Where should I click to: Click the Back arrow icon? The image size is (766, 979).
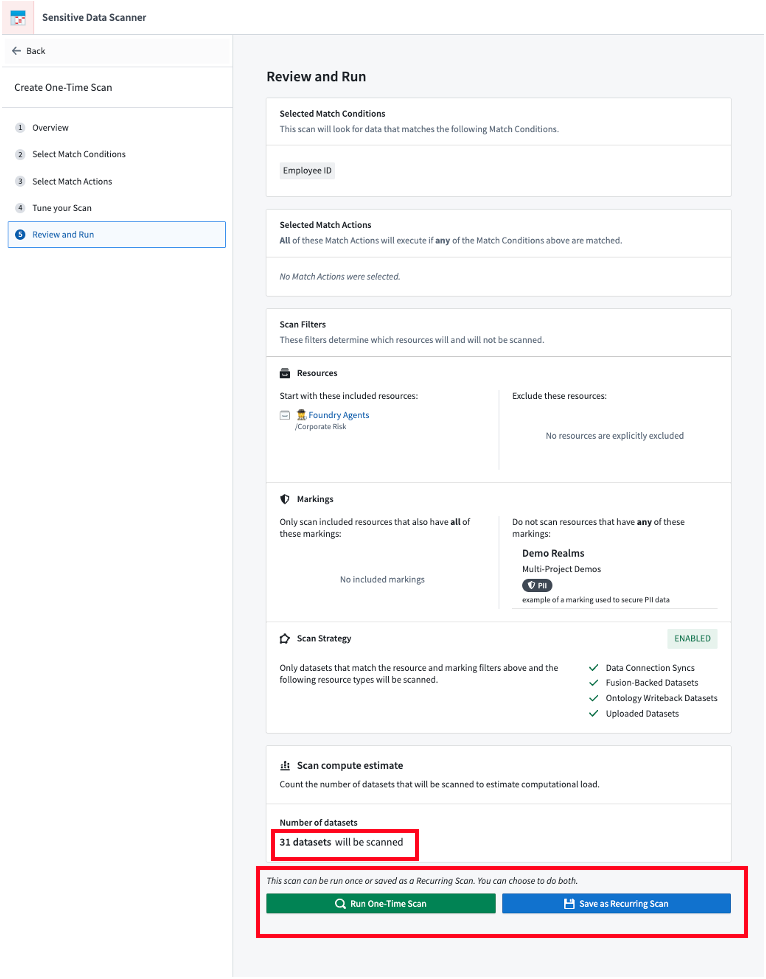click(16, 51)
